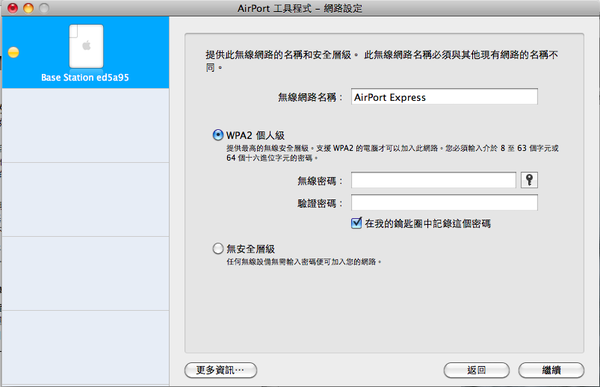
Task: Toggle the 在我的鑰匙圈中記錄這個密碼 checkbox
Action: (356, 223)
